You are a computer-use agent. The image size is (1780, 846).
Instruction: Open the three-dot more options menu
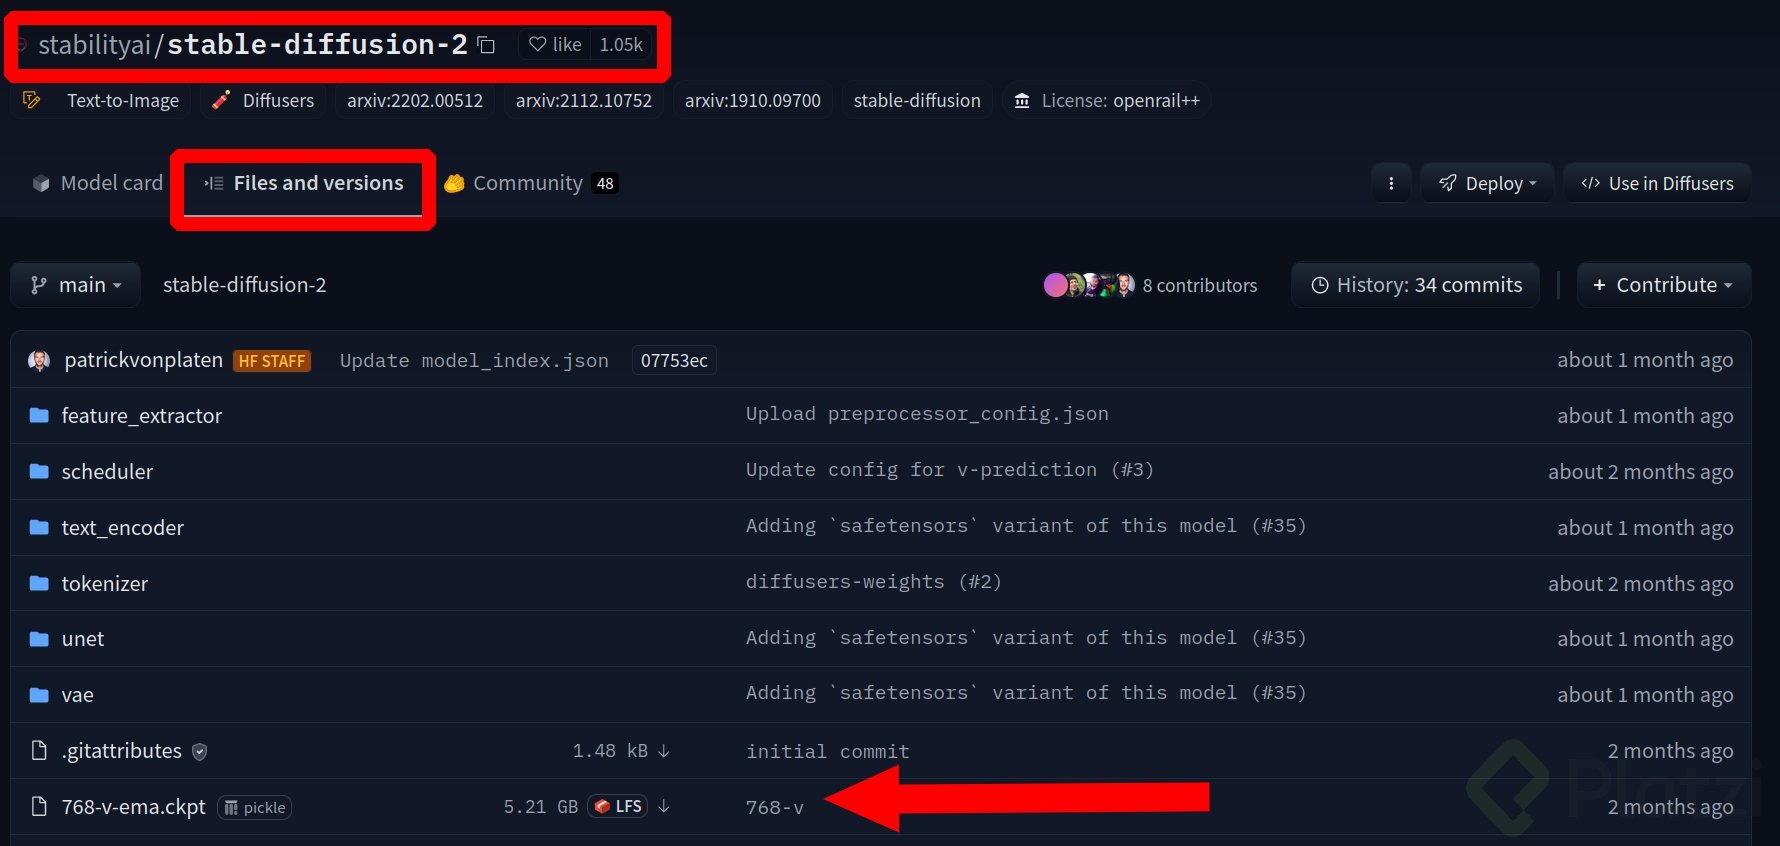(x=1391, y=183)
